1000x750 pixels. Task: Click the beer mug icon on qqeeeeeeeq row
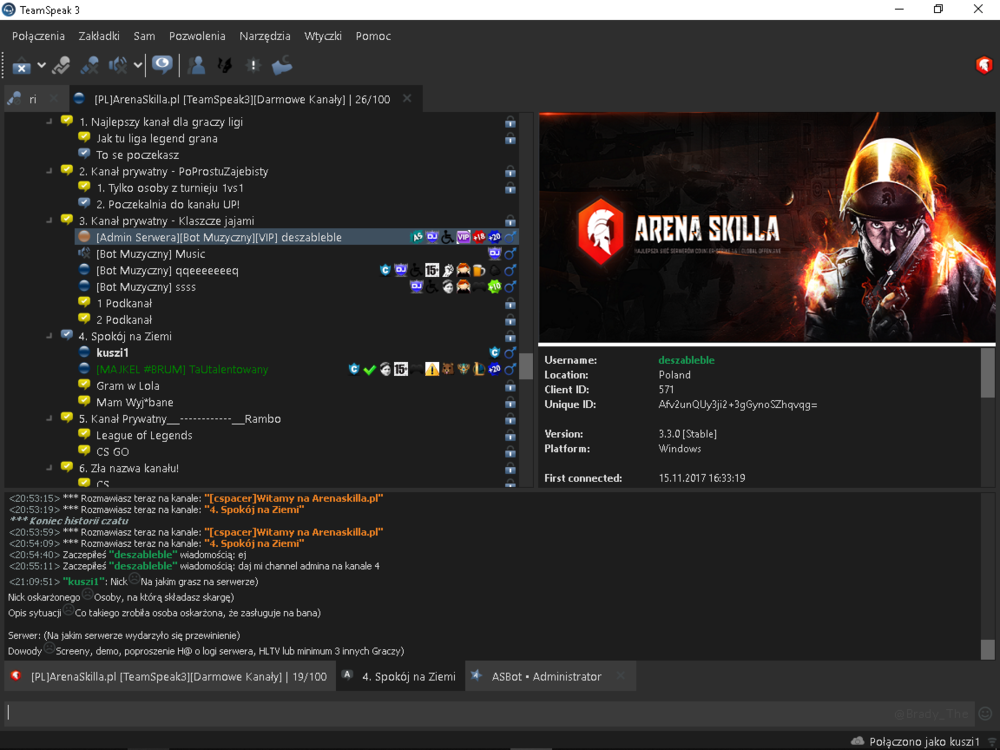(479, 270)
